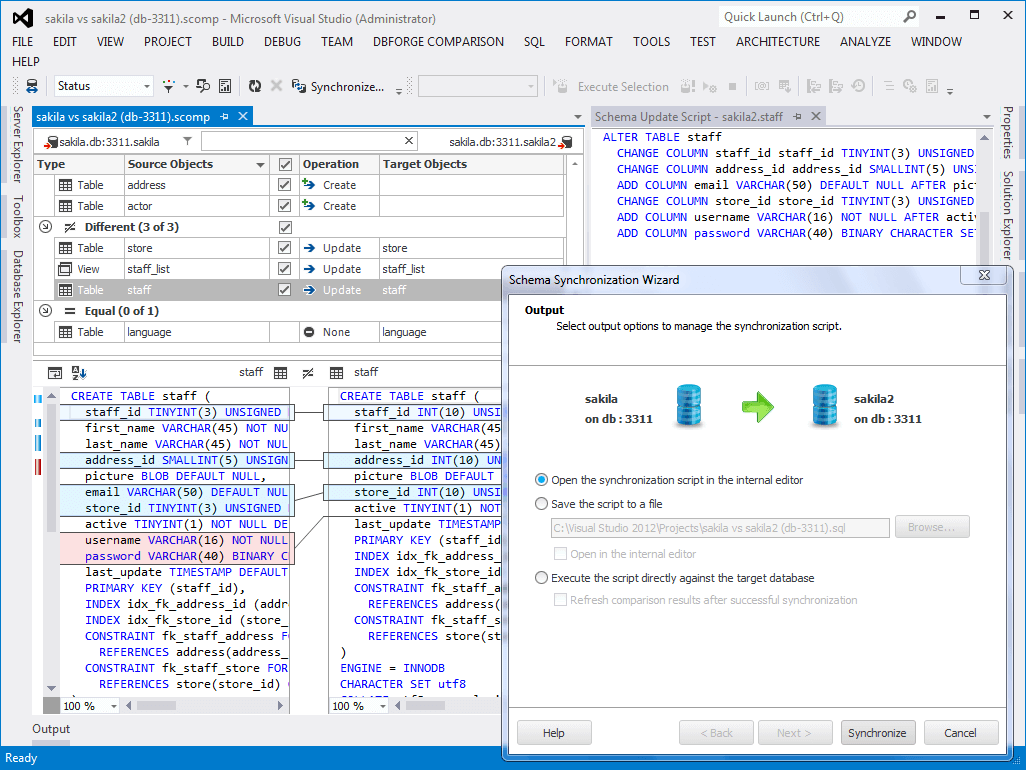The width and height of the screenshot is (1026, 770).
Task: Open the FILE menu
Action: tap(23, 42)
